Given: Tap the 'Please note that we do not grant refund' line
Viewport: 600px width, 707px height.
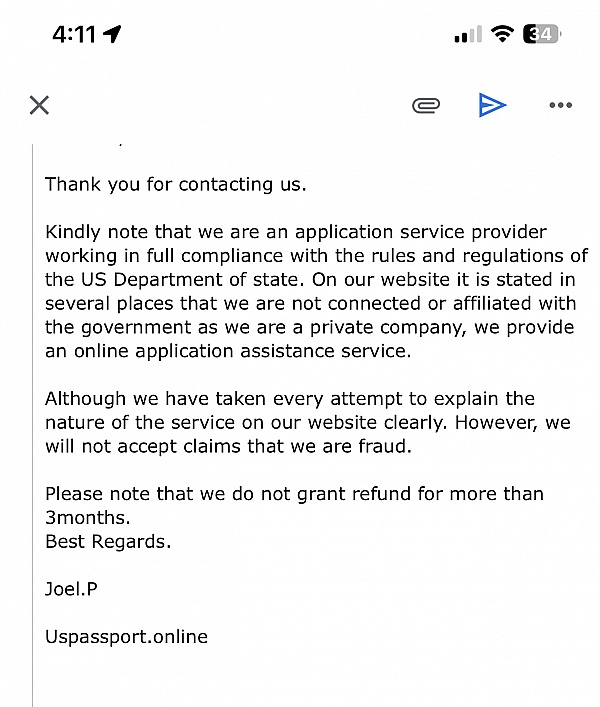Looking at the screenshot, I should [294, 494].
